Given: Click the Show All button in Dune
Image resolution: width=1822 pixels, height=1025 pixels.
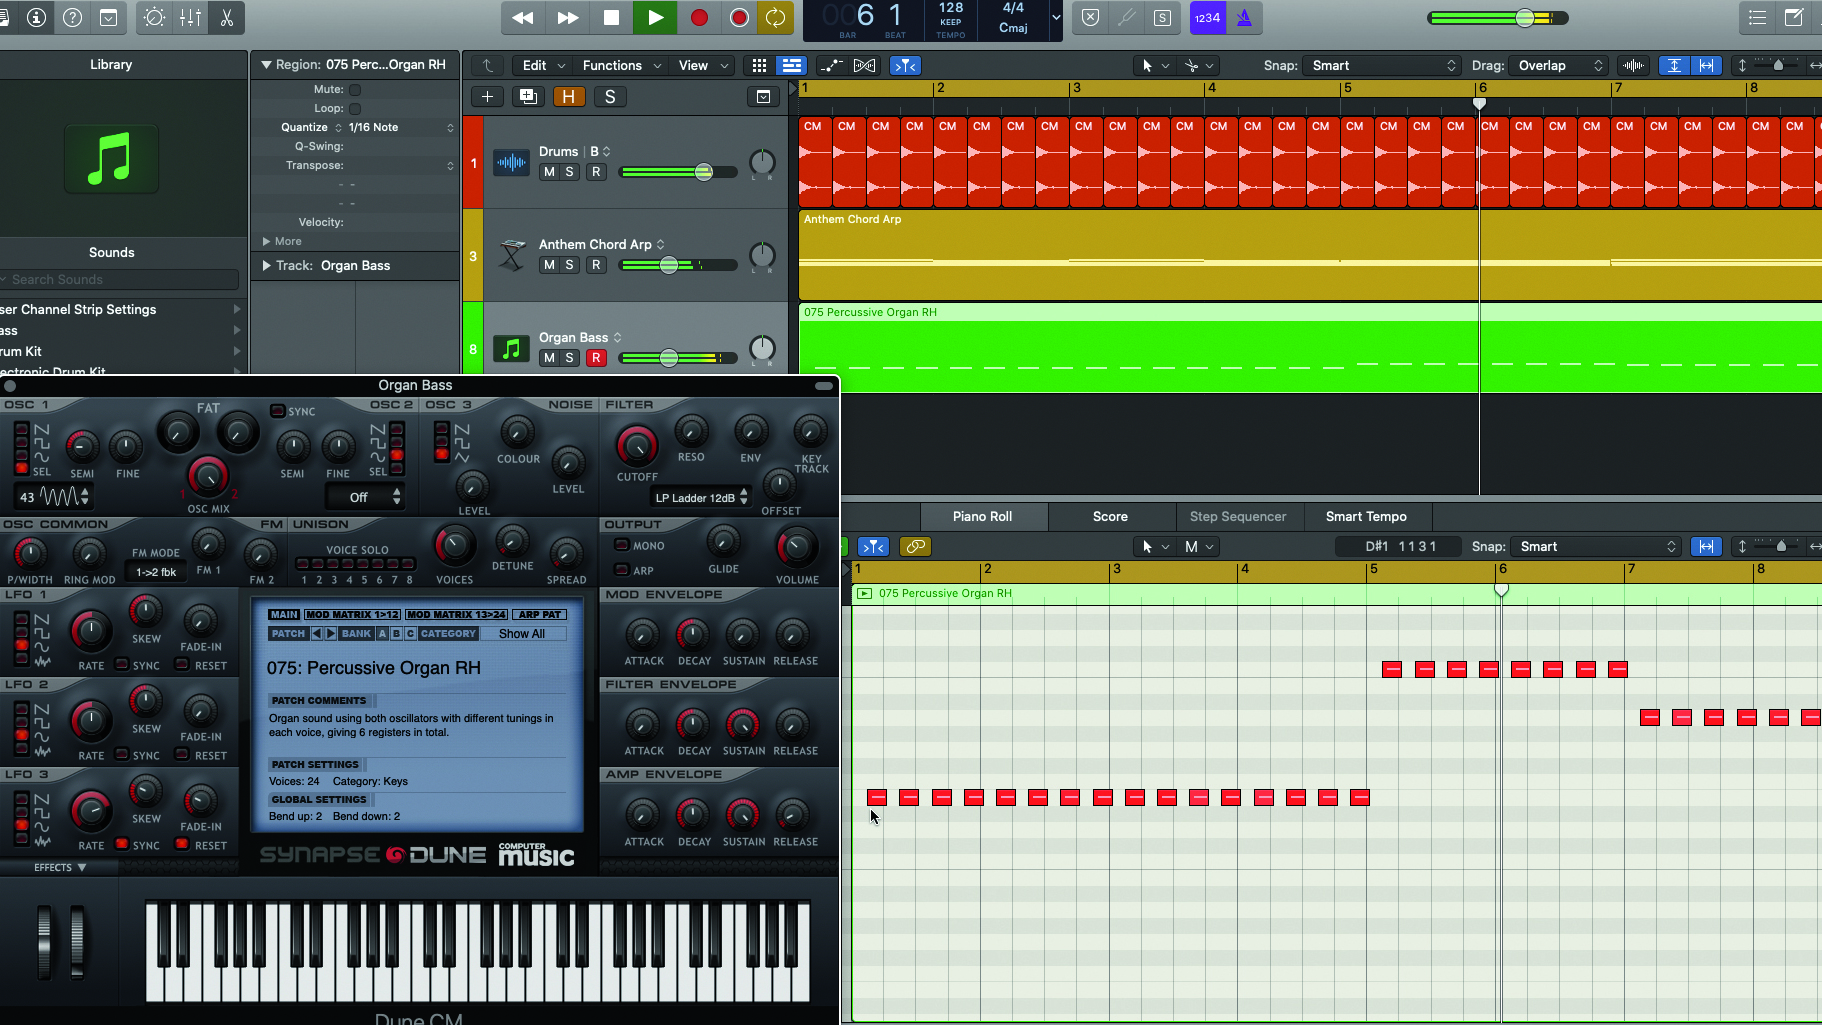Looking at the screenshot, I should [x=522, y=634].
